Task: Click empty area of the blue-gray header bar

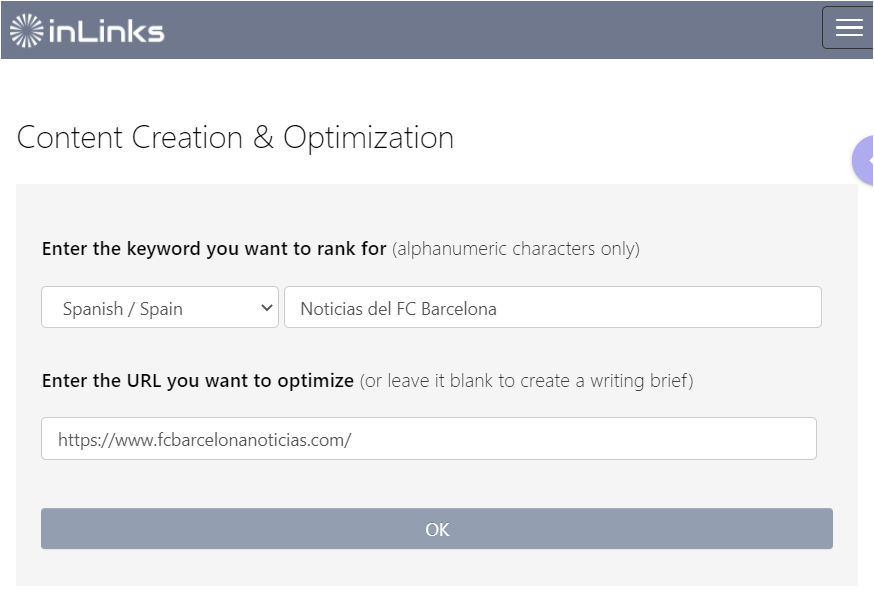Action: click(491, 31)
